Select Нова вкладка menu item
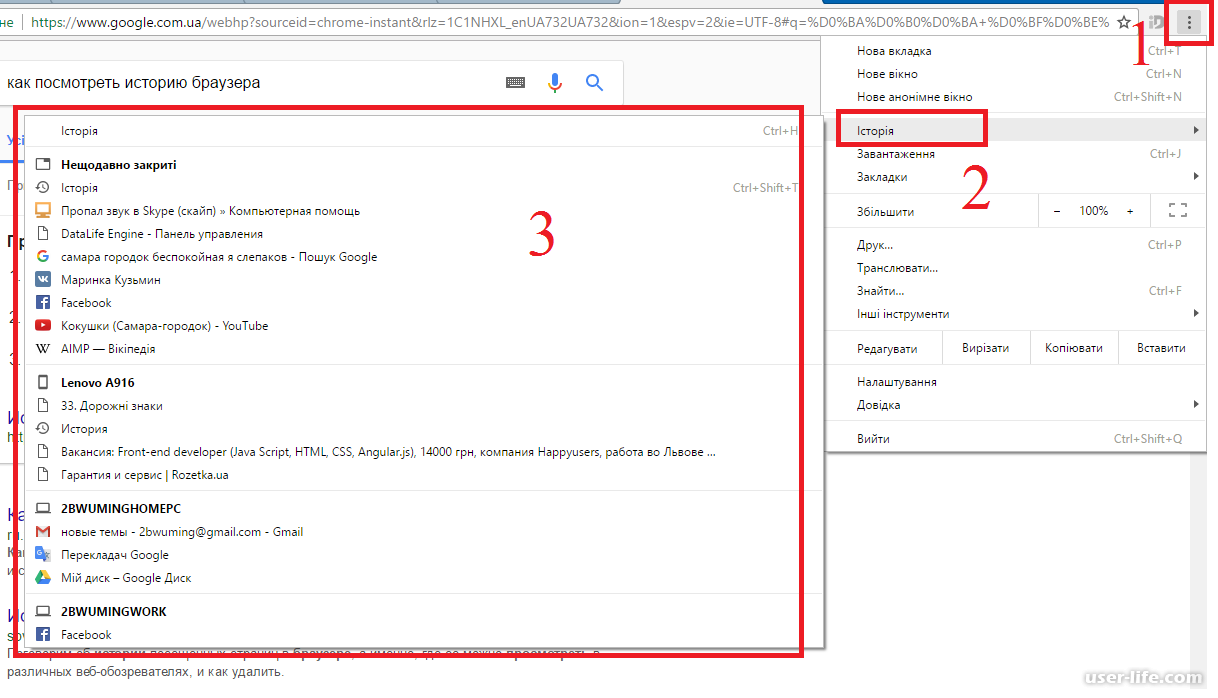Image resolution: width=1218 pixels, height=698 pixels. point(1016,51)
